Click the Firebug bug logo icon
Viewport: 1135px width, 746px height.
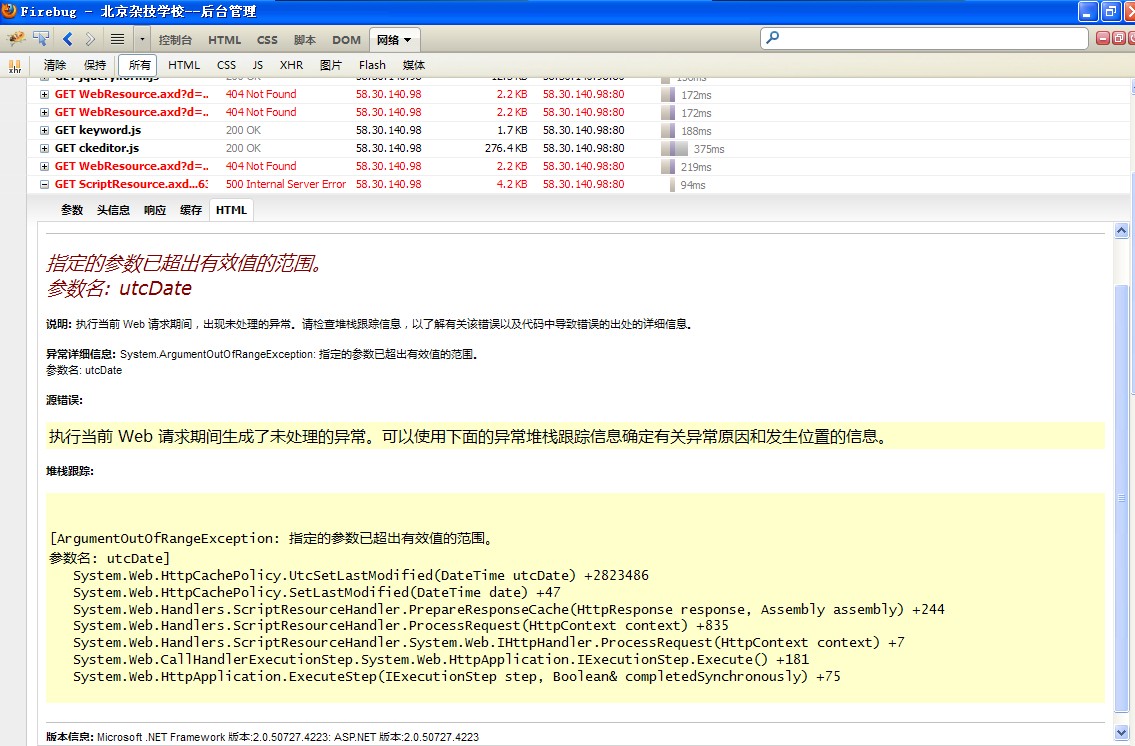pyautogui.click(x=15, y=39)
